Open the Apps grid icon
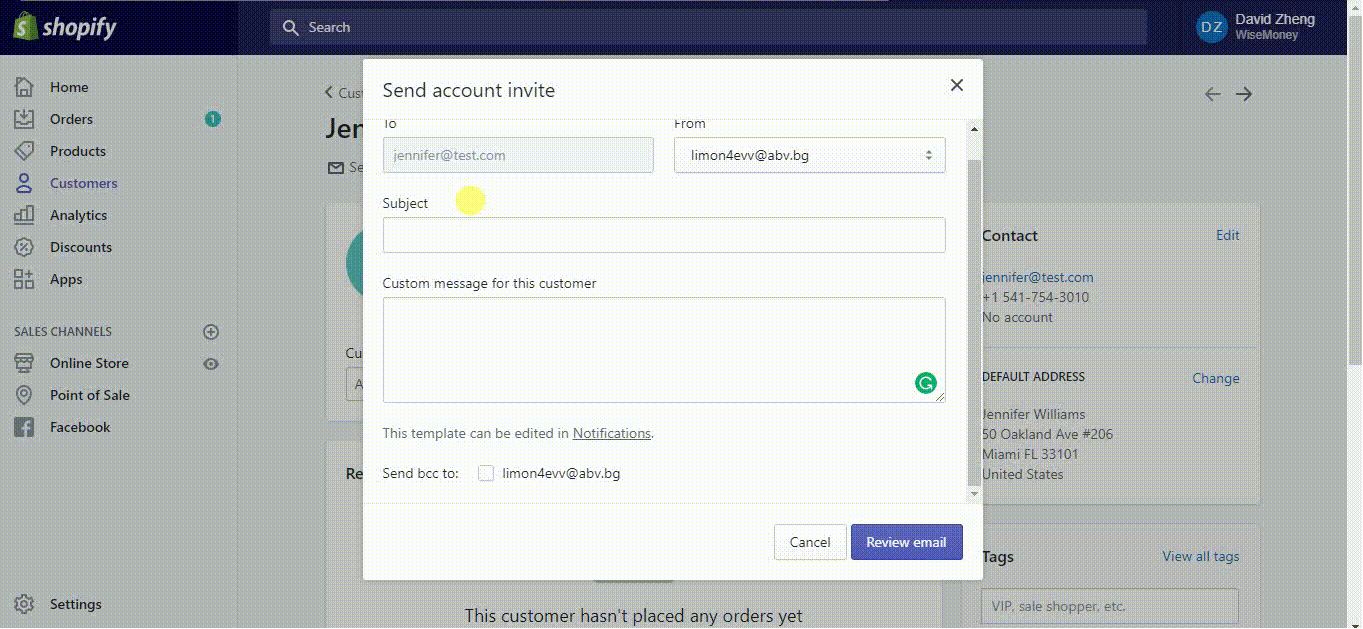 pos(24,279)
